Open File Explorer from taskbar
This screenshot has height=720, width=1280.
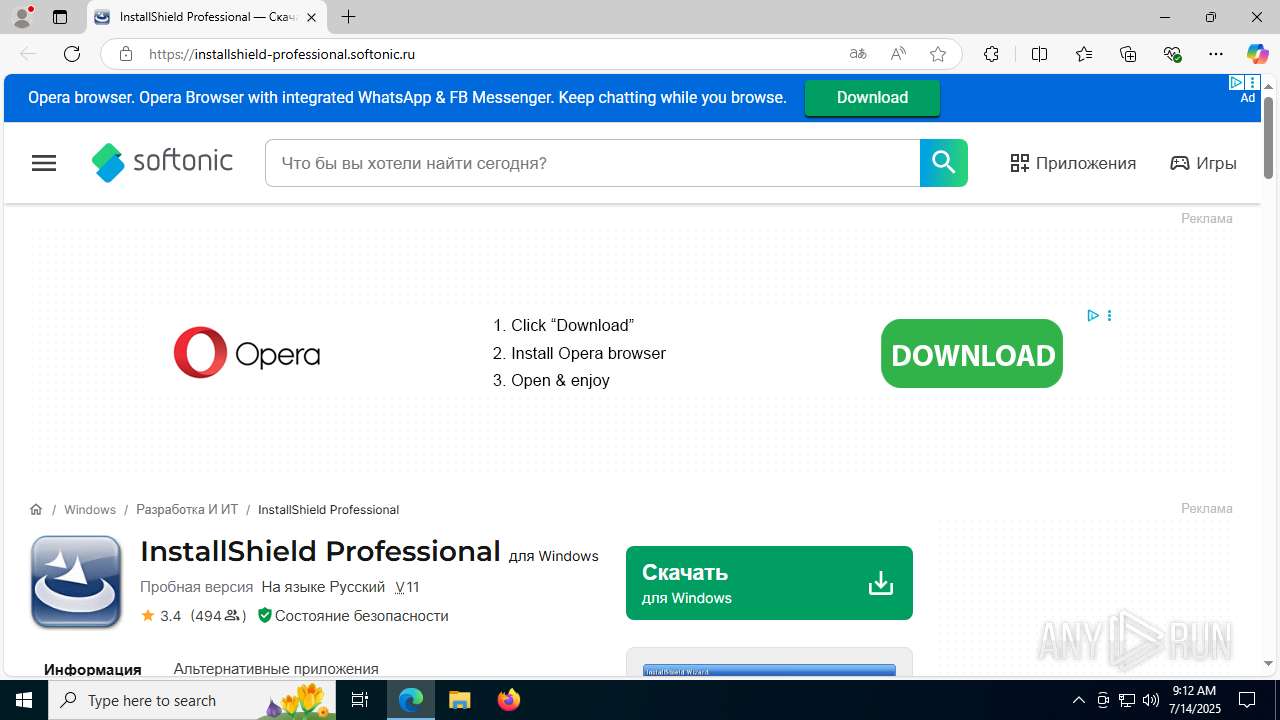459,700
